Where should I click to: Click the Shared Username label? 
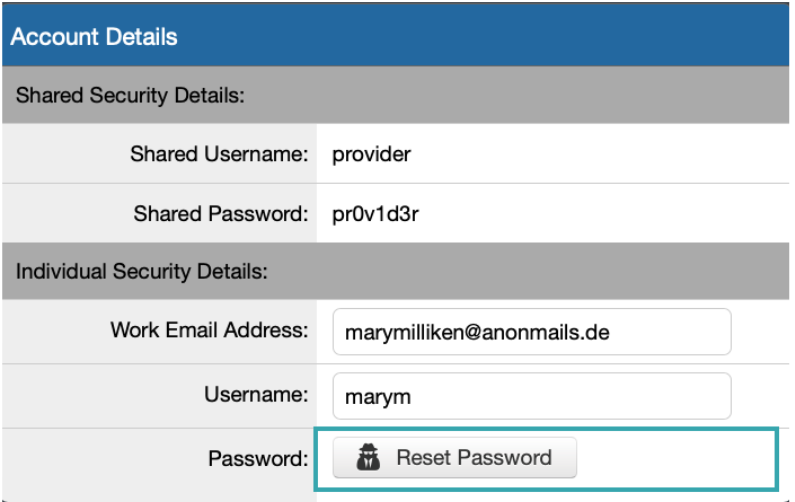(x=219, y=154)
